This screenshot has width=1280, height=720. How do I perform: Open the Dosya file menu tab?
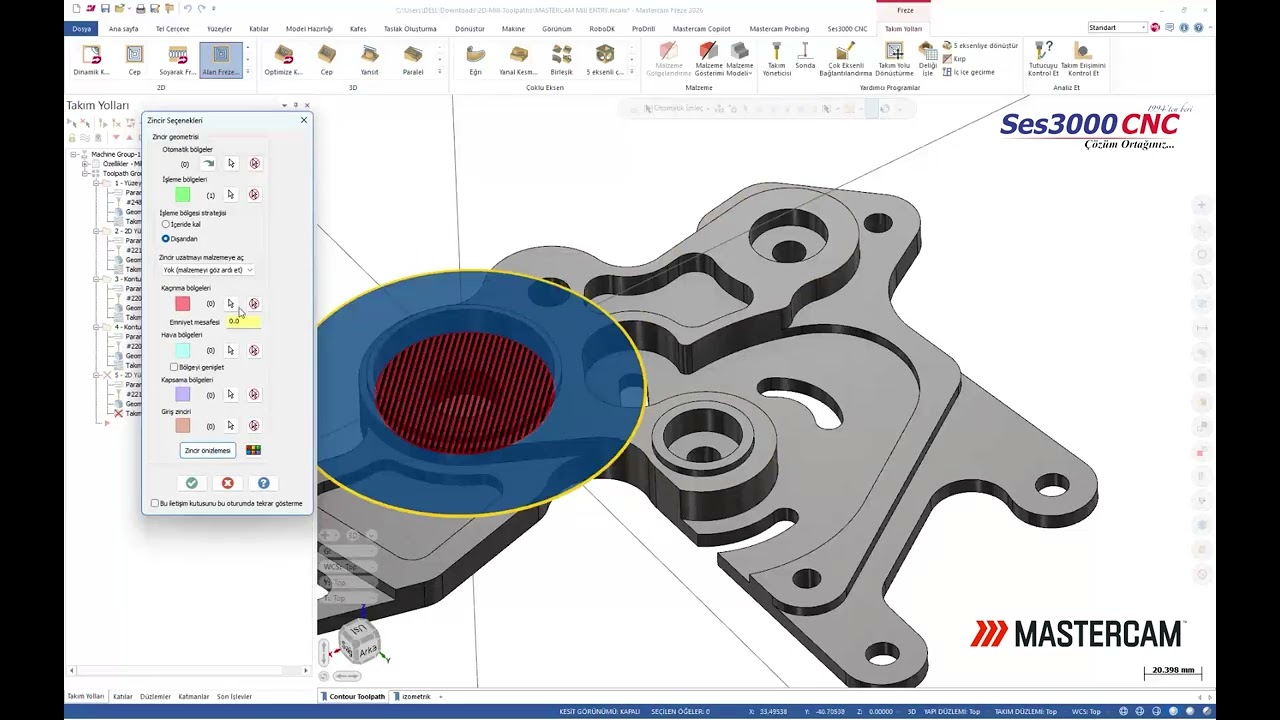81,29
